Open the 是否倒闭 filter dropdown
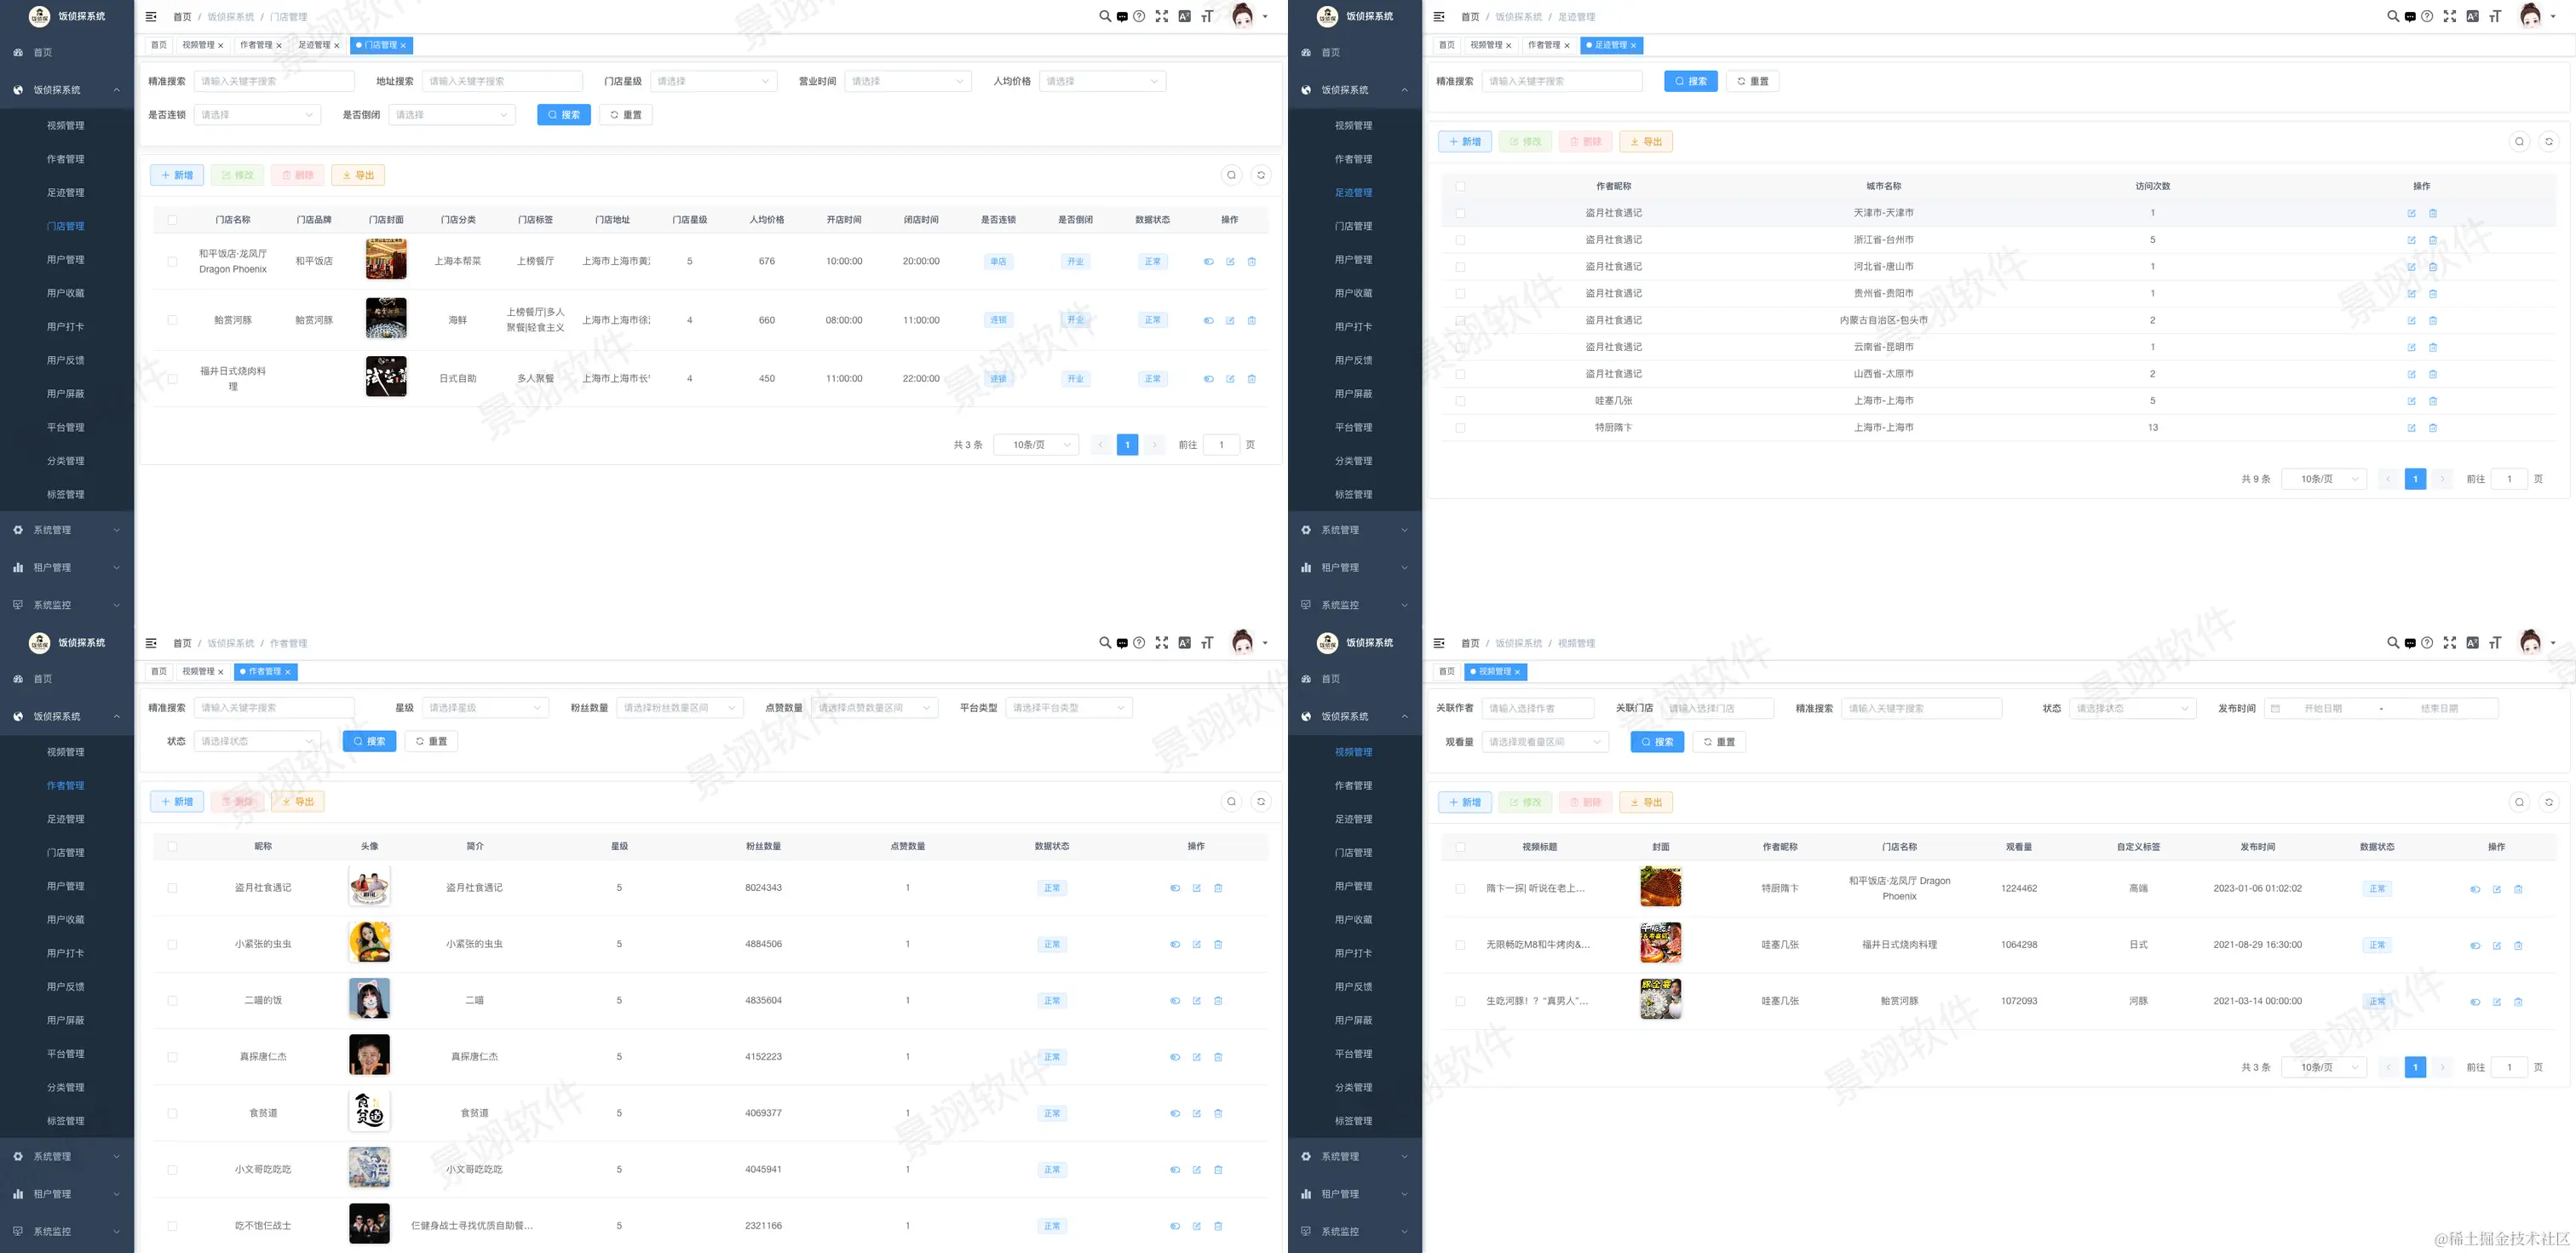 [451, 115]
